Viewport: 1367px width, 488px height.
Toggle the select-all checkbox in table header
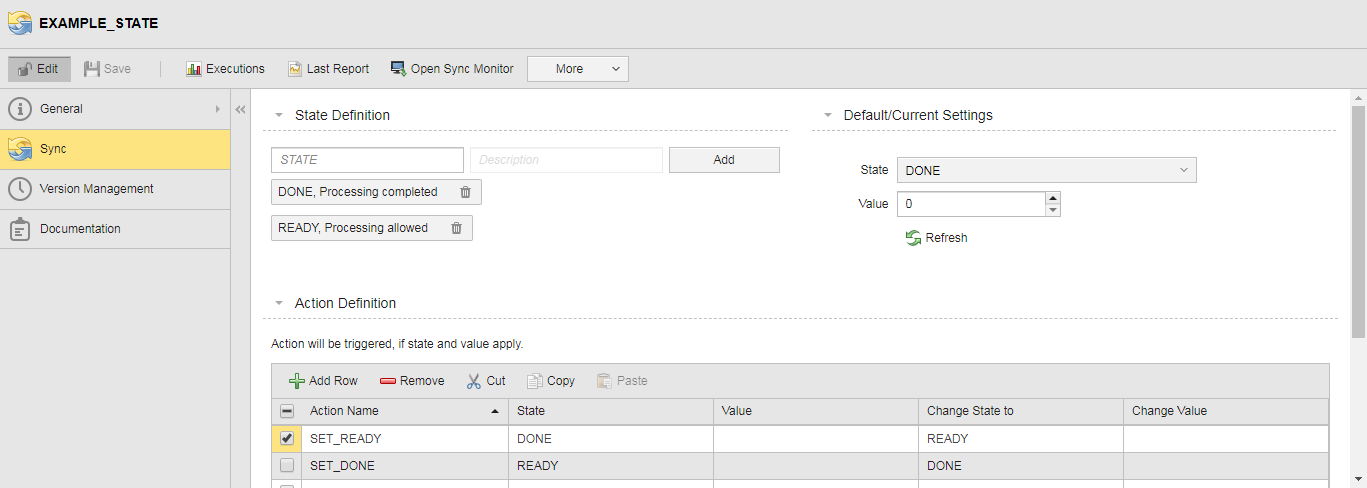click(x=287, y=411)
